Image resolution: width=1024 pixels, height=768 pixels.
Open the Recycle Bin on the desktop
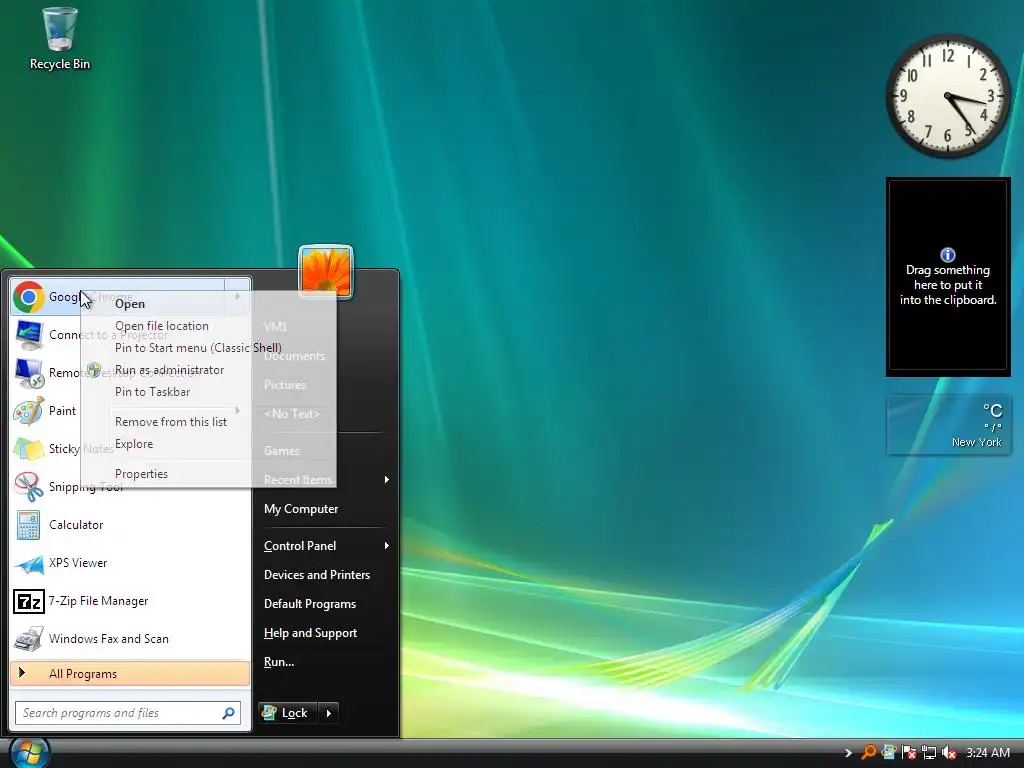pos(59,38)
